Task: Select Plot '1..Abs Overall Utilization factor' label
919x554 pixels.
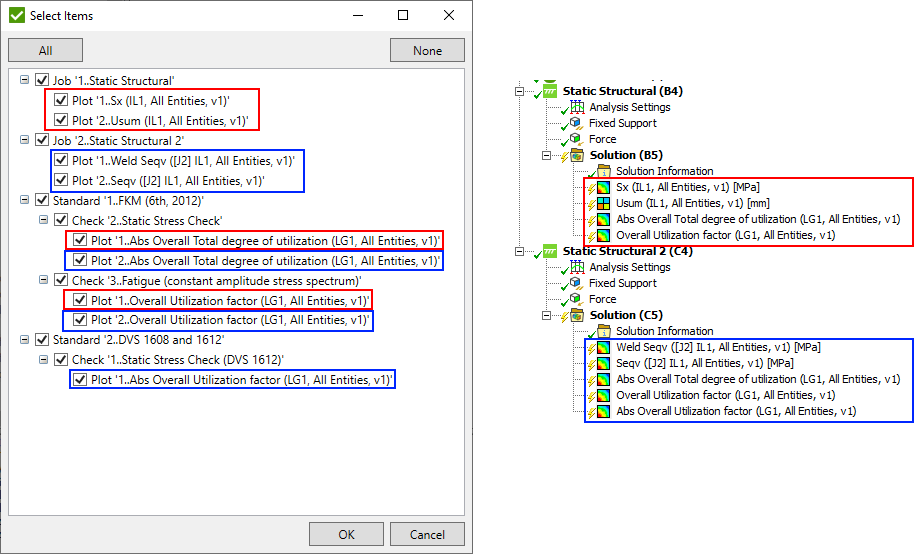Action: (x=240, y=380)
